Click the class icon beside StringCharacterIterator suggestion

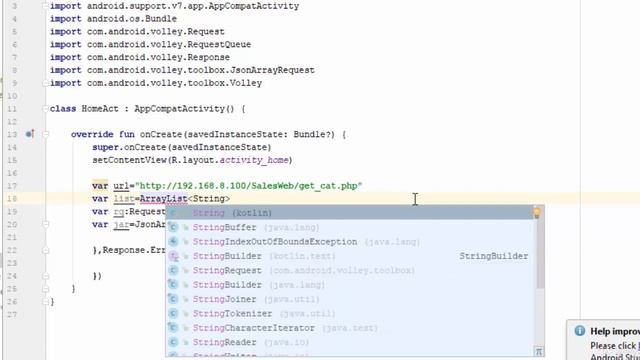click(x=173, y=328)
